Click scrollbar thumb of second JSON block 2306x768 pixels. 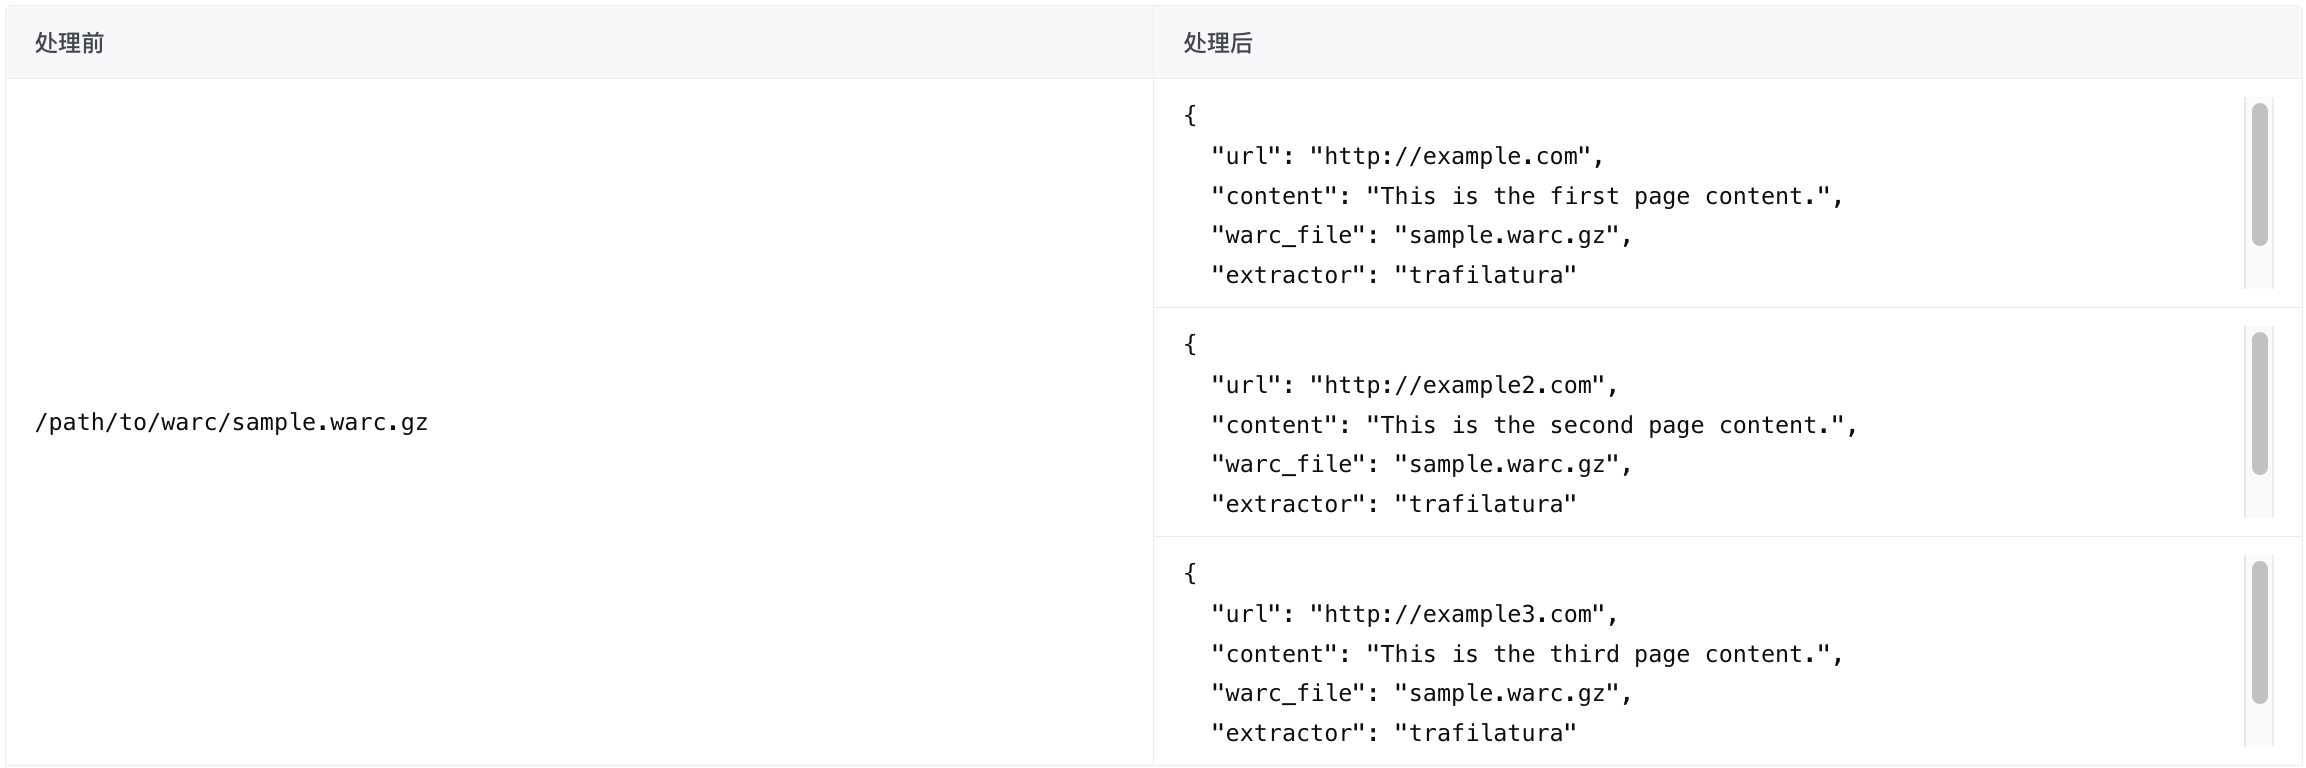pos(2259,403)
